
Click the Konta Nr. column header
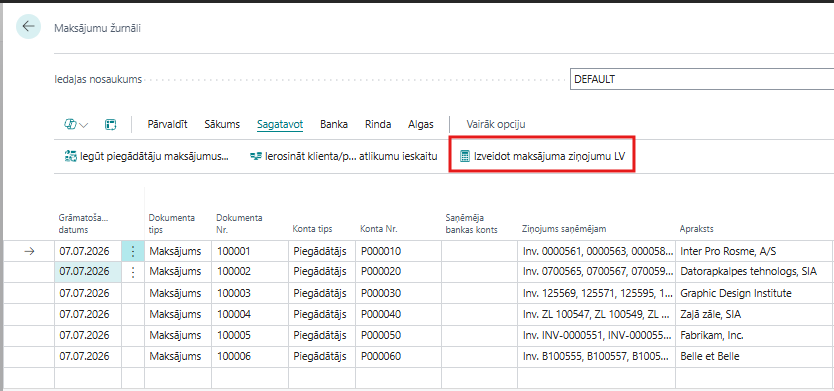(x=379, y=229)
